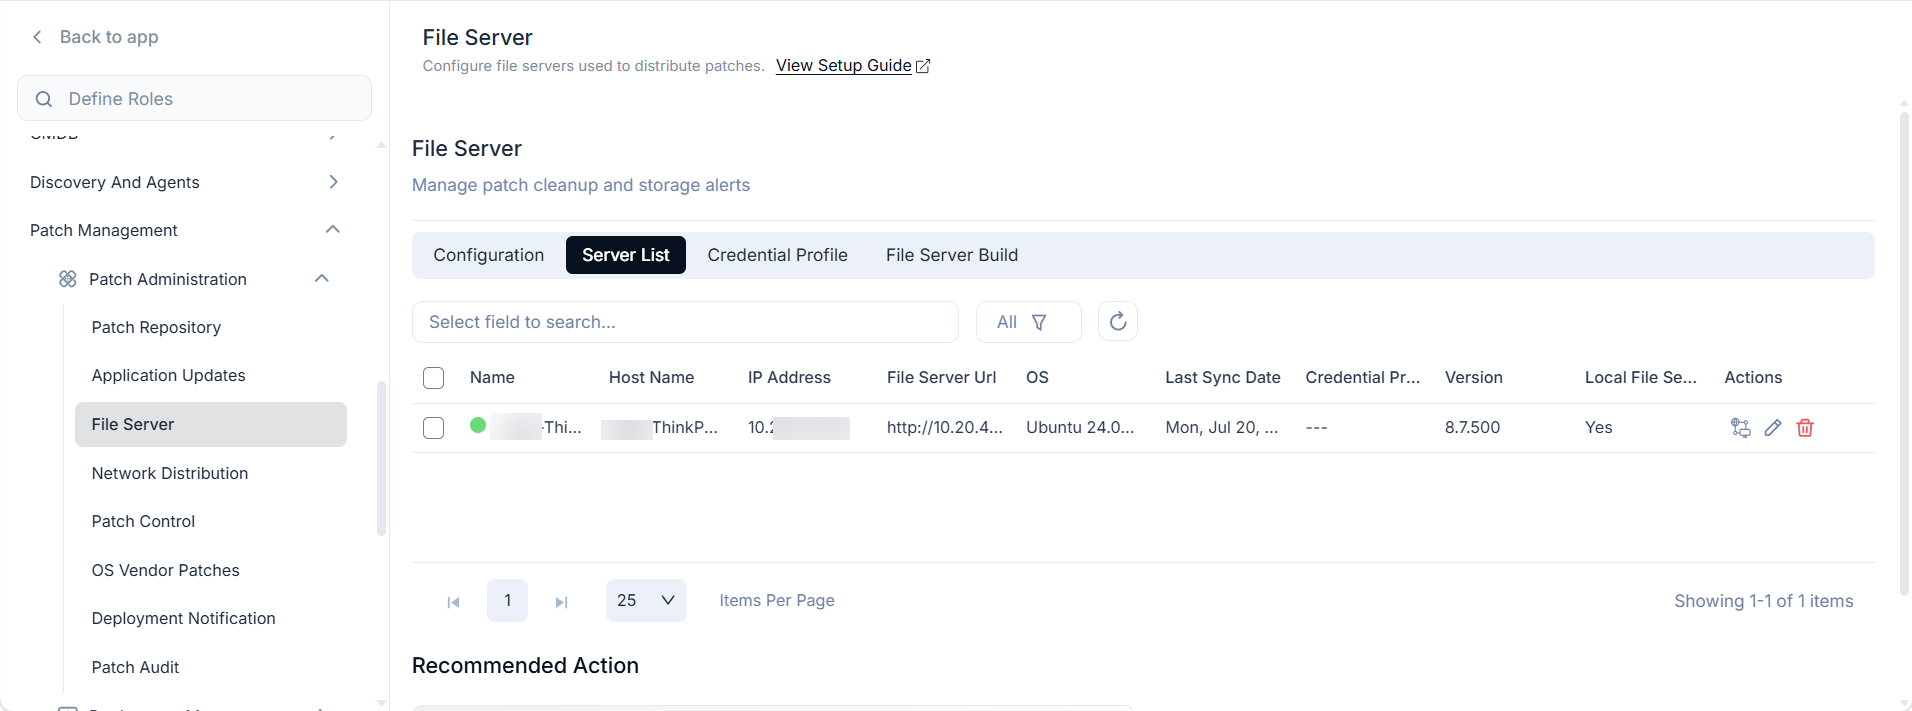
Task: Click the Credential Pr... column header
Action: coord(1362,377)
